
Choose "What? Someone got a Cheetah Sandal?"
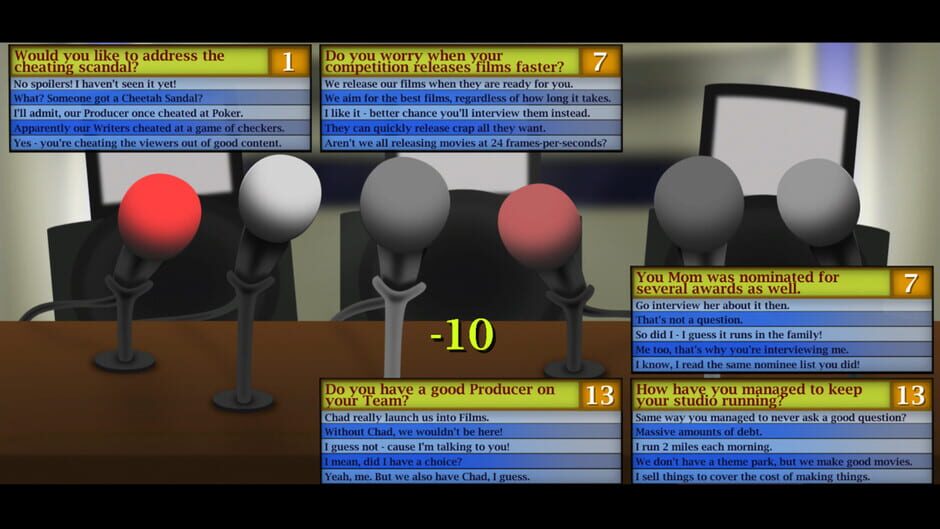click(x=160, y=98)
